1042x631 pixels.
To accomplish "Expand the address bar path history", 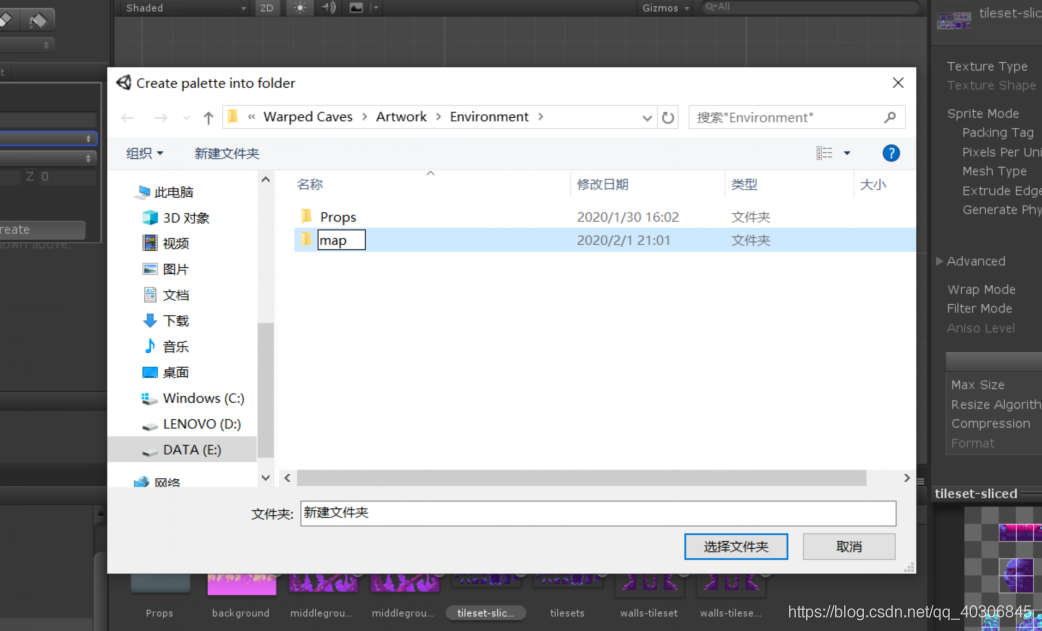I will [x=647, y=118].
